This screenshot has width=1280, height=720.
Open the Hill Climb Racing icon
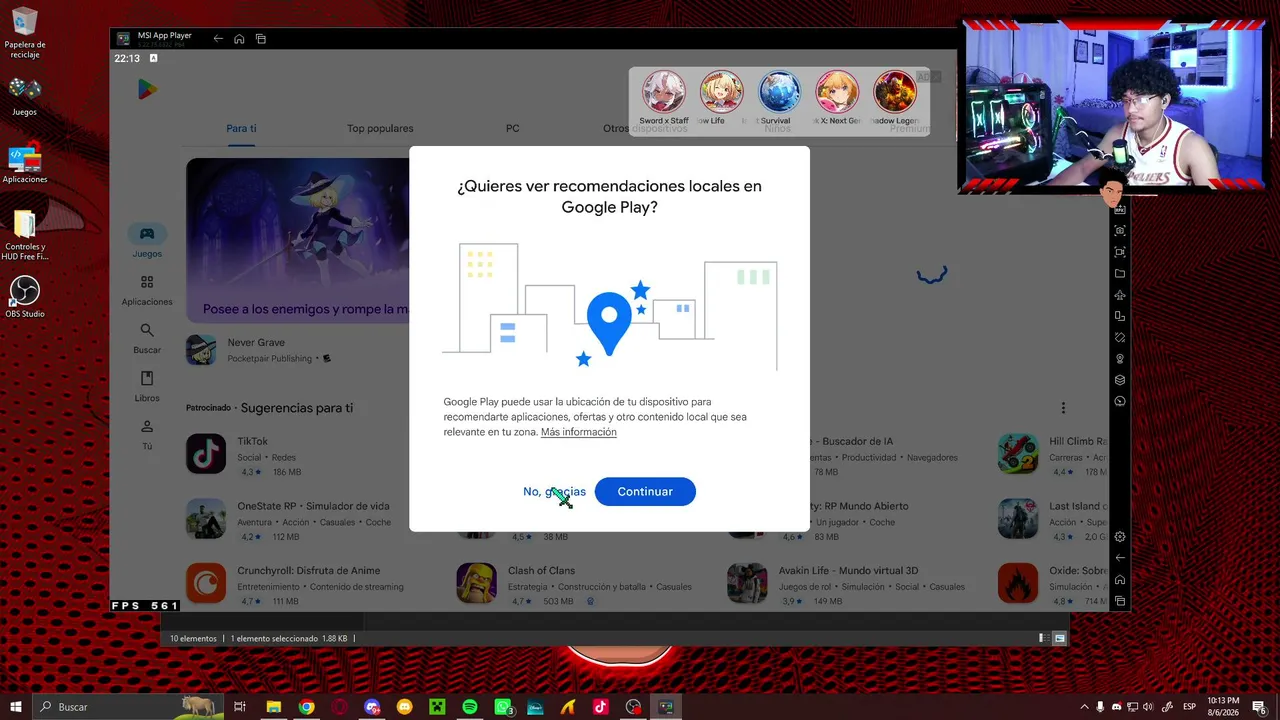[x=1018, y=454]
